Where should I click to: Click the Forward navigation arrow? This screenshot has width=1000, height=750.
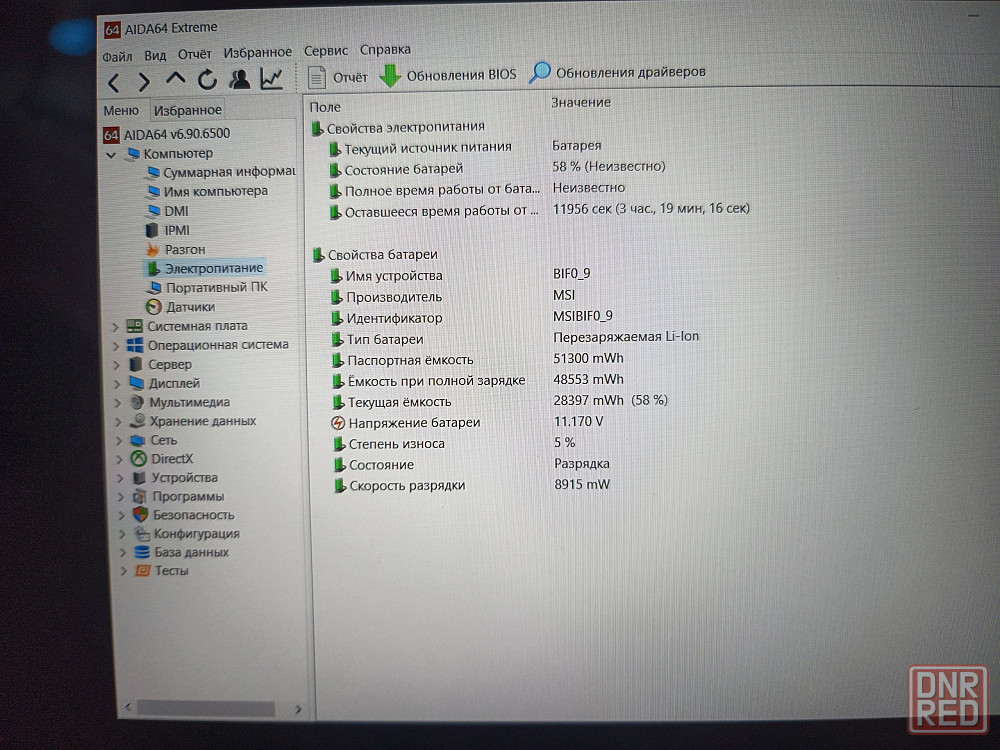145,82
